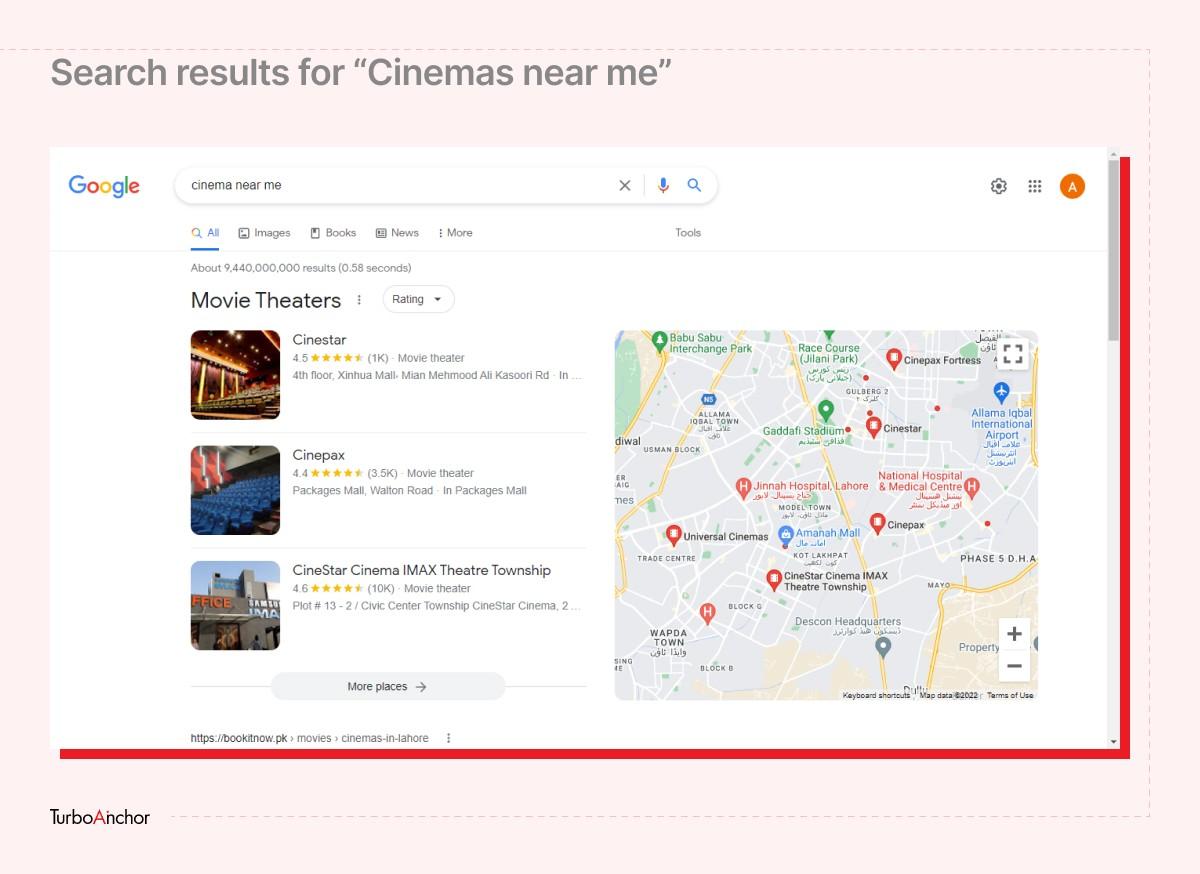This screenshot has width=1200, height=874.
Task: Click Amanah Mall shopping marker
Action: [x=786, y=535]
